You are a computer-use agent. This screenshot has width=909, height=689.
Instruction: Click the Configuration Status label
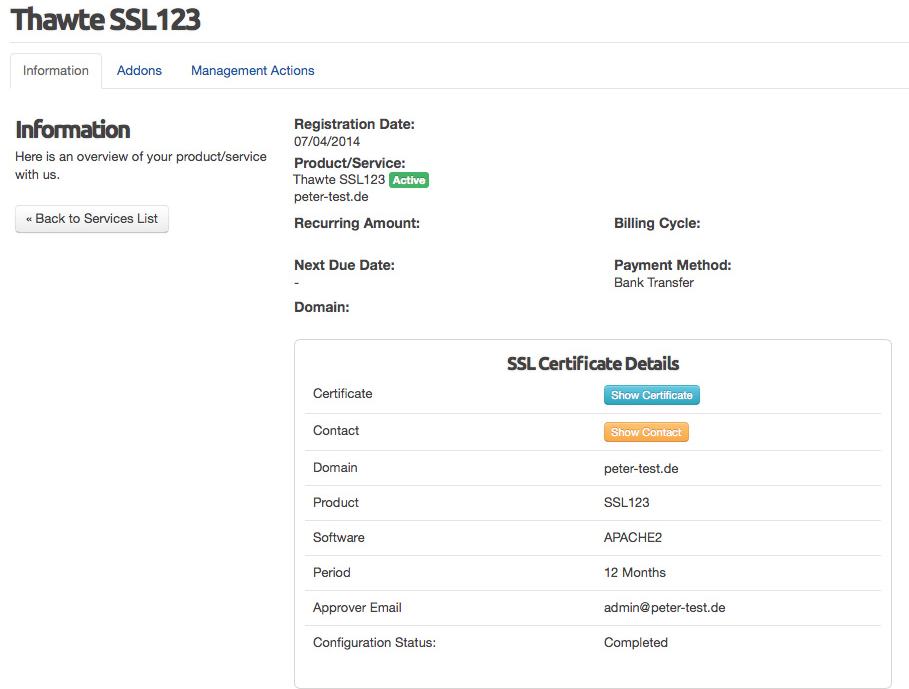coord(374,643)
